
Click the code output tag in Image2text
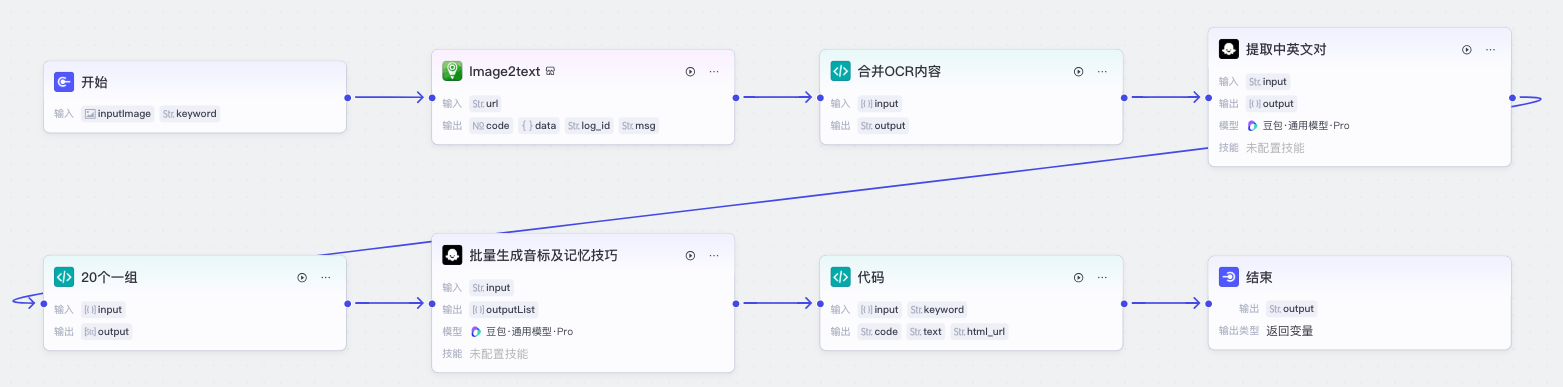pos(491,125)
